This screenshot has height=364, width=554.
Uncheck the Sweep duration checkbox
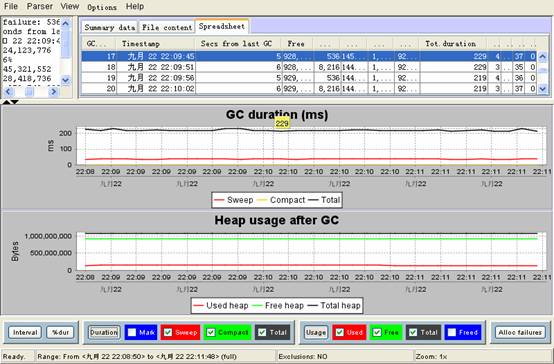click(168, 333)
